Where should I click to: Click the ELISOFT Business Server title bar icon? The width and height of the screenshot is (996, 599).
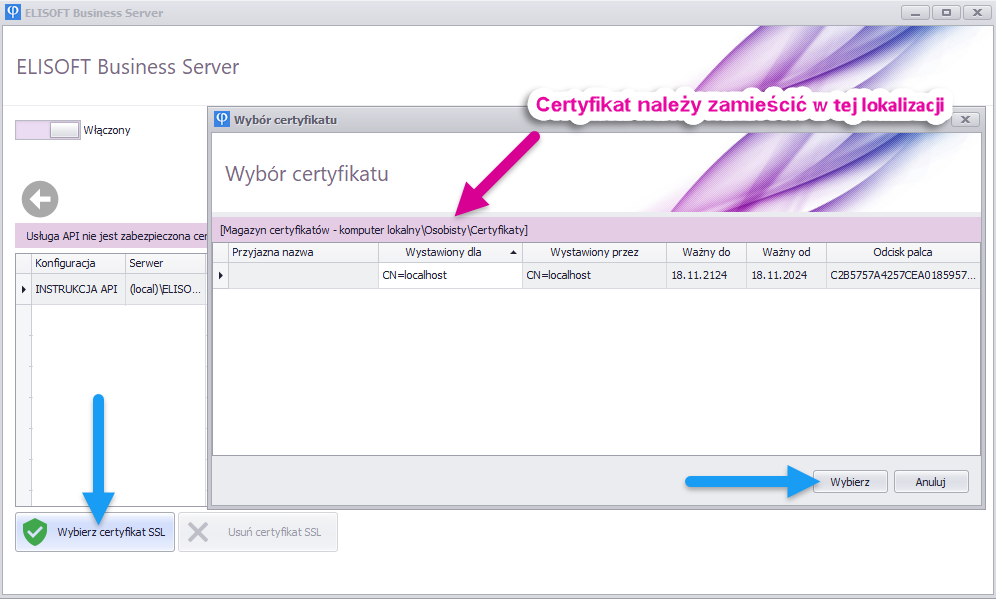click(x=11, y=13)
